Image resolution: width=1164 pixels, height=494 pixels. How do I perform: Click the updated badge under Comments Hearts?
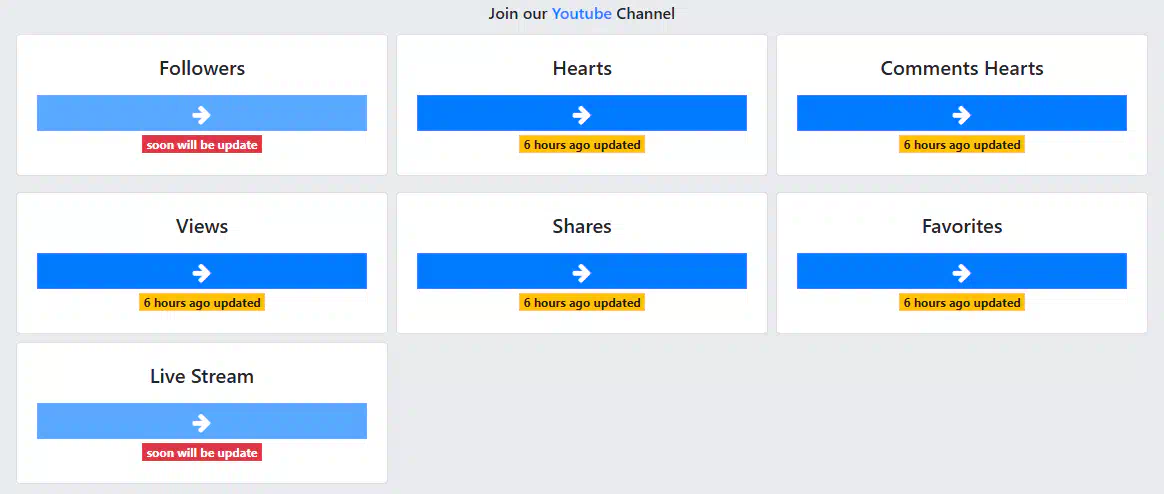[x=962, y=145]
